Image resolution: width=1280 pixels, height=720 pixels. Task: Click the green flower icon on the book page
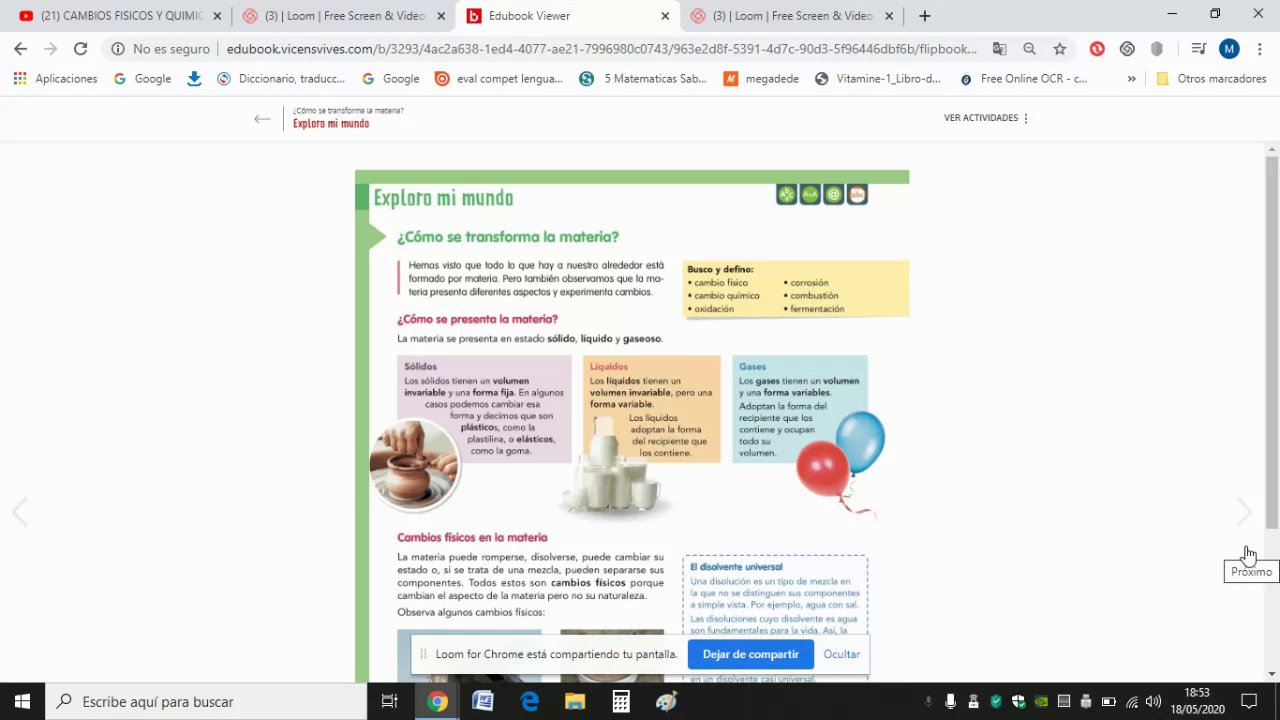[x=787, y=195]
